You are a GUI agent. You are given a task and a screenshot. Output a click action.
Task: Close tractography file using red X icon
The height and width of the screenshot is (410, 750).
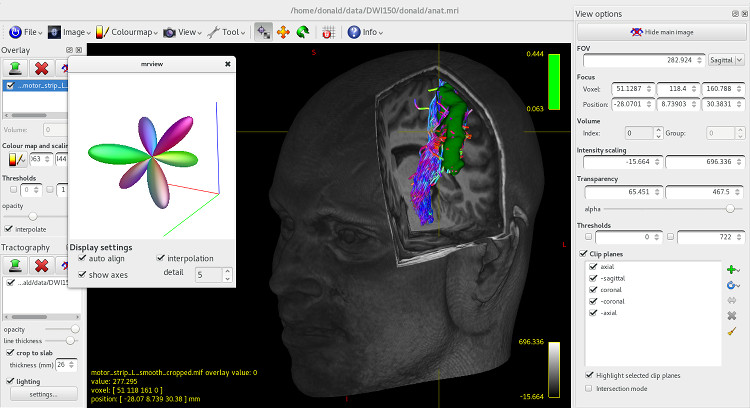coord(42,265)
